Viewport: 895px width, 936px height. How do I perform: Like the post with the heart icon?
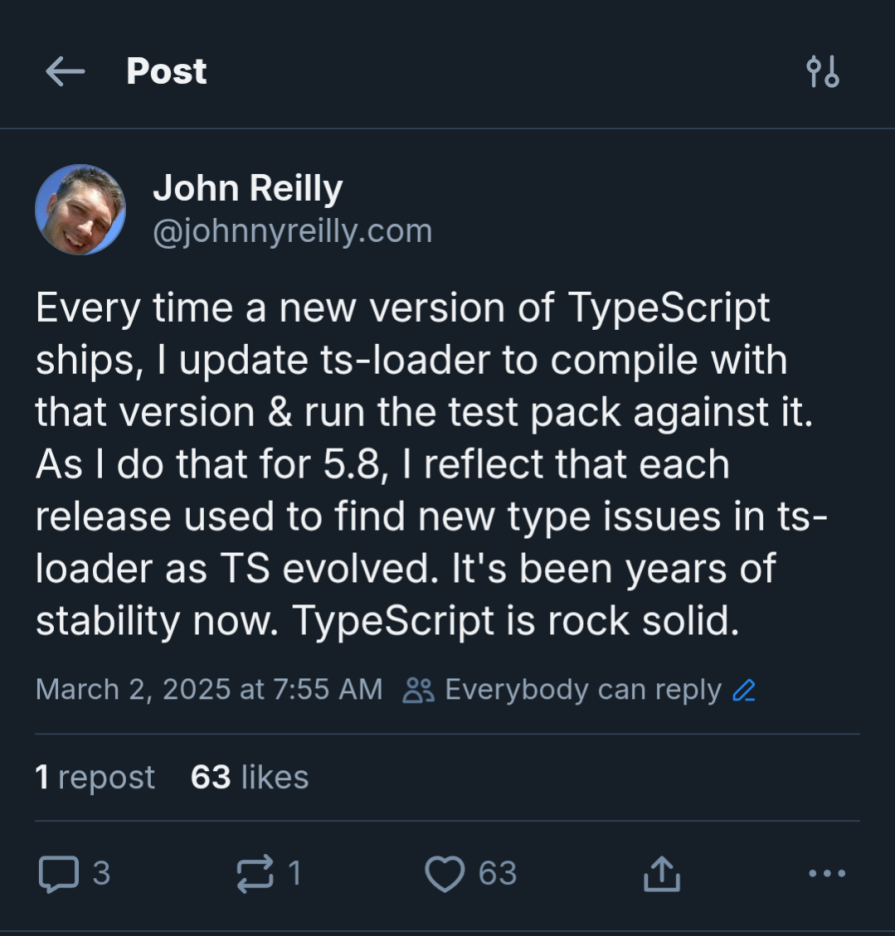pos(448,873)
